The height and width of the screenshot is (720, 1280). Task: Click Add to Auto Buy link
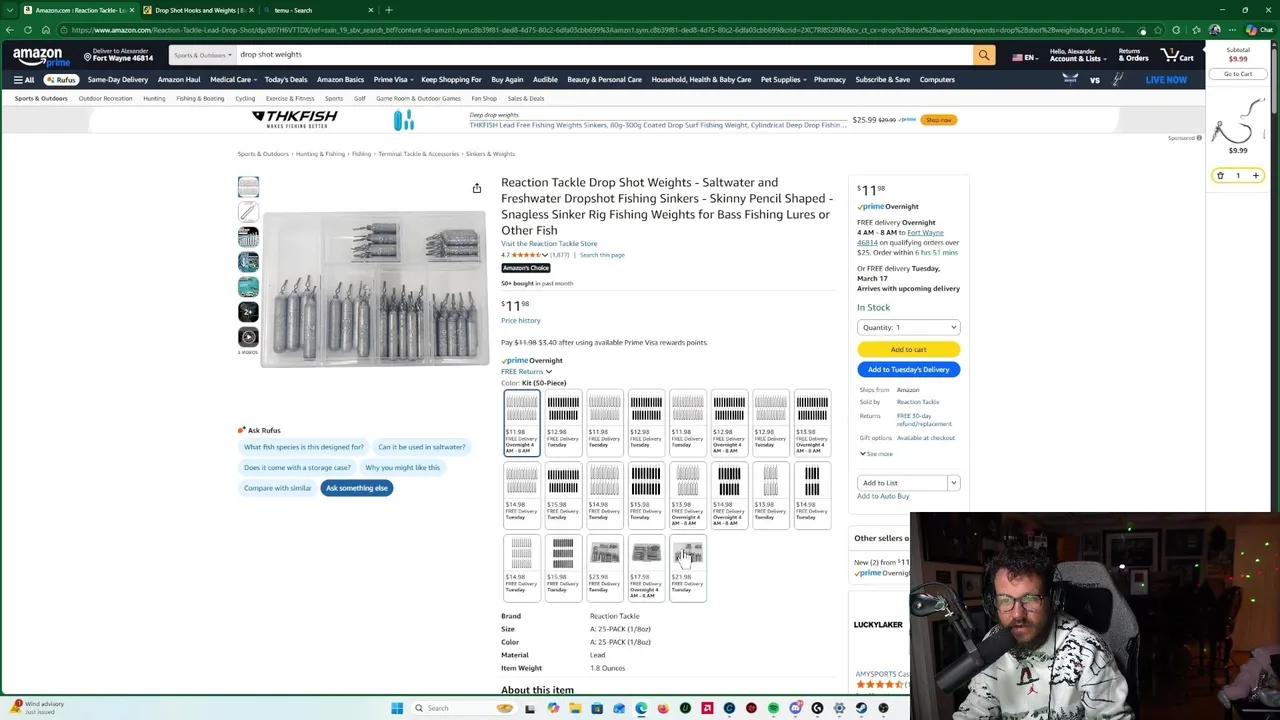click(883, 496)
